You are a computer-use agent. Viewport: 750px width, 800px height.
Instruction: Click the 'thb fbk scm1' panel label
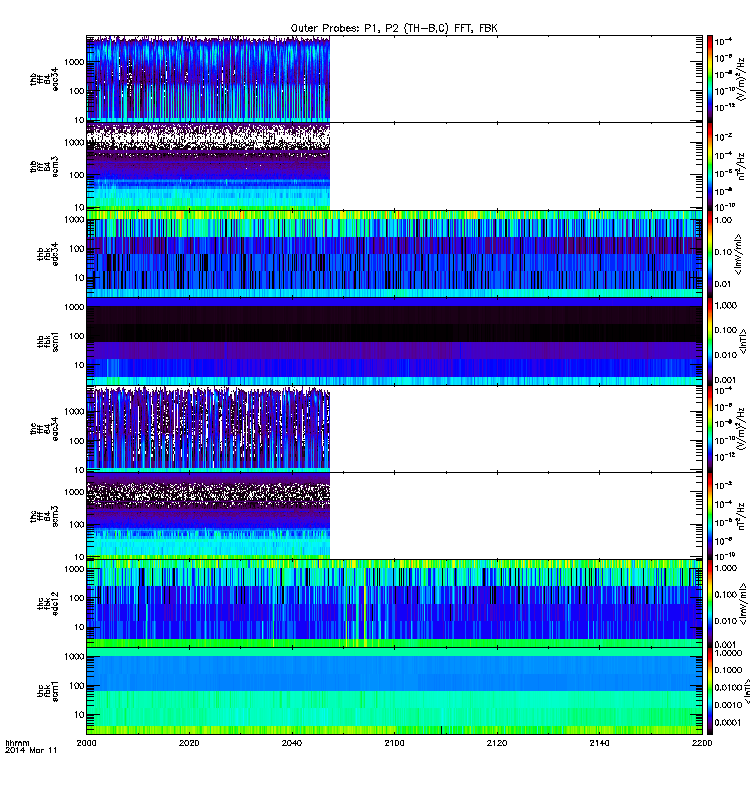click(47, 341)
